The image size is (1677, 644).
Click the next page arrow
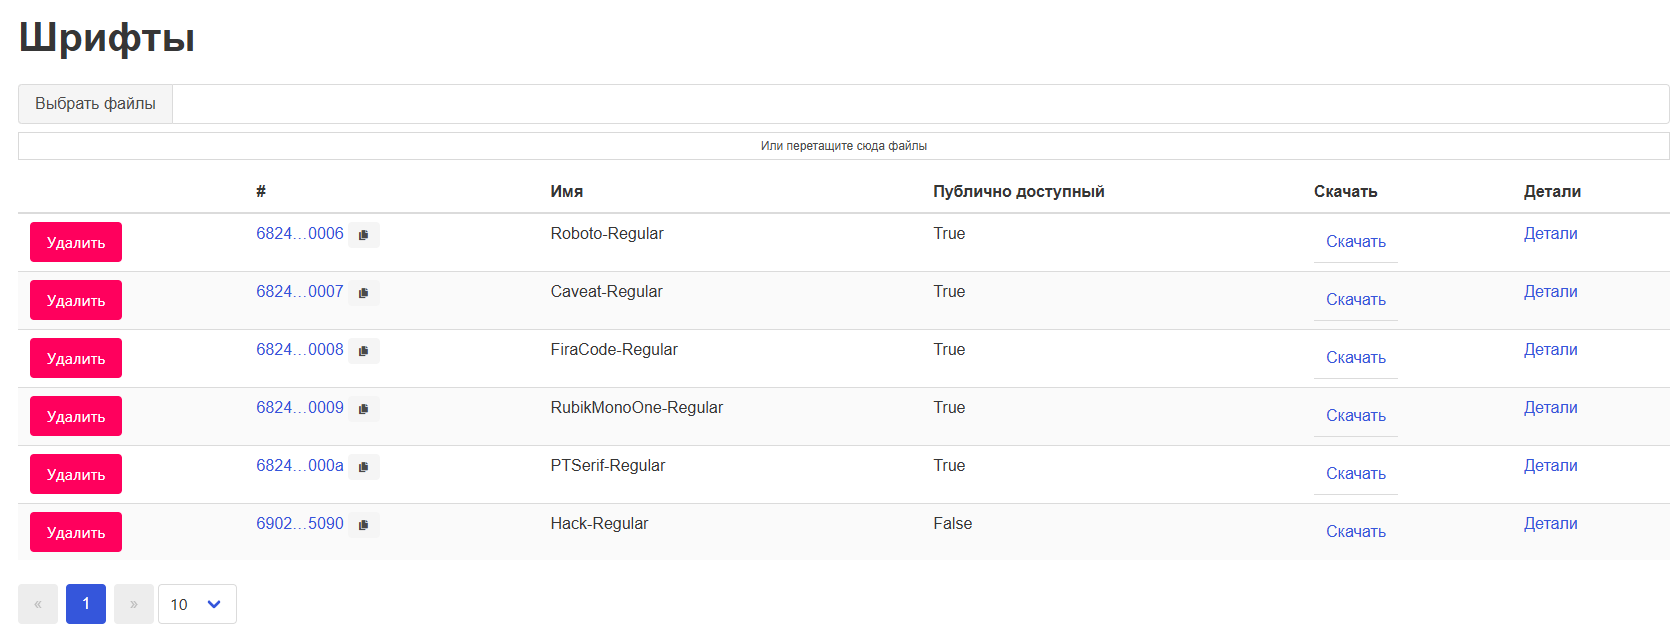(134, 604)
